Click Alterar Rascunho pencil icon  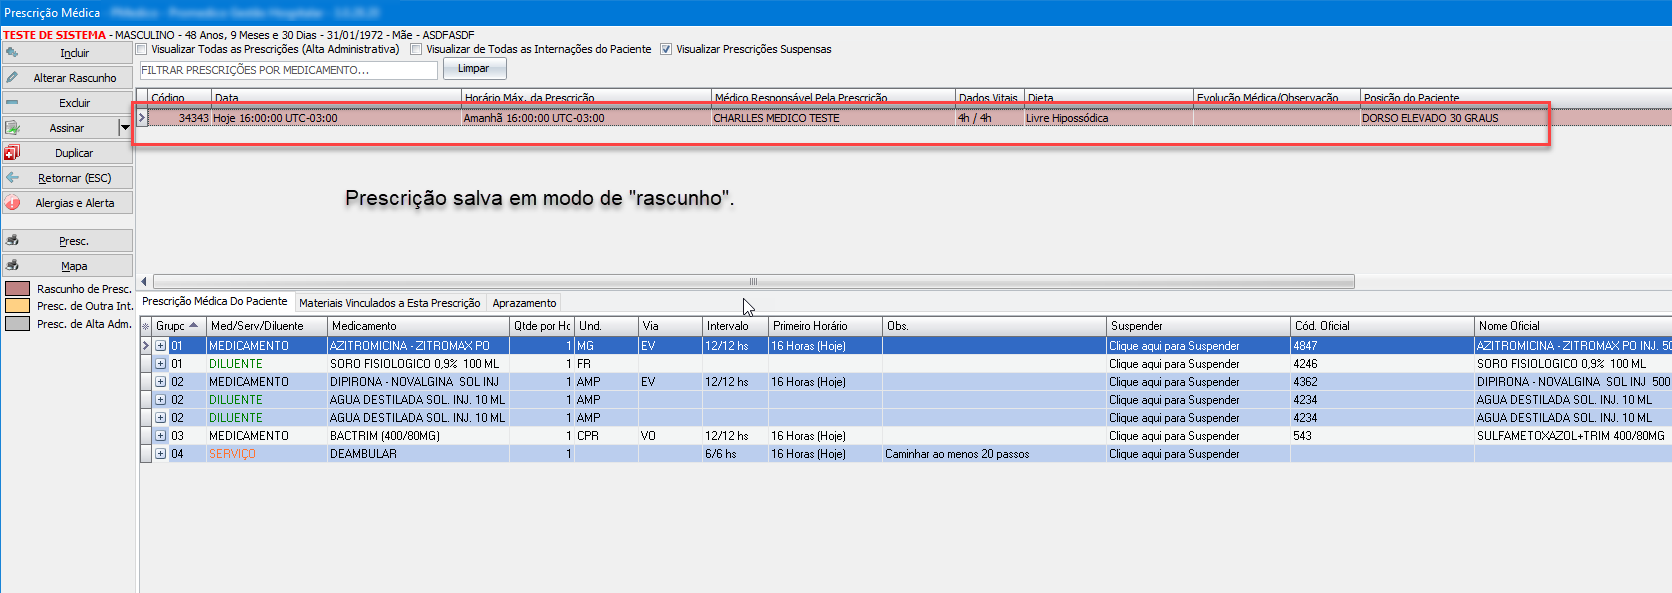pos(12,77)
